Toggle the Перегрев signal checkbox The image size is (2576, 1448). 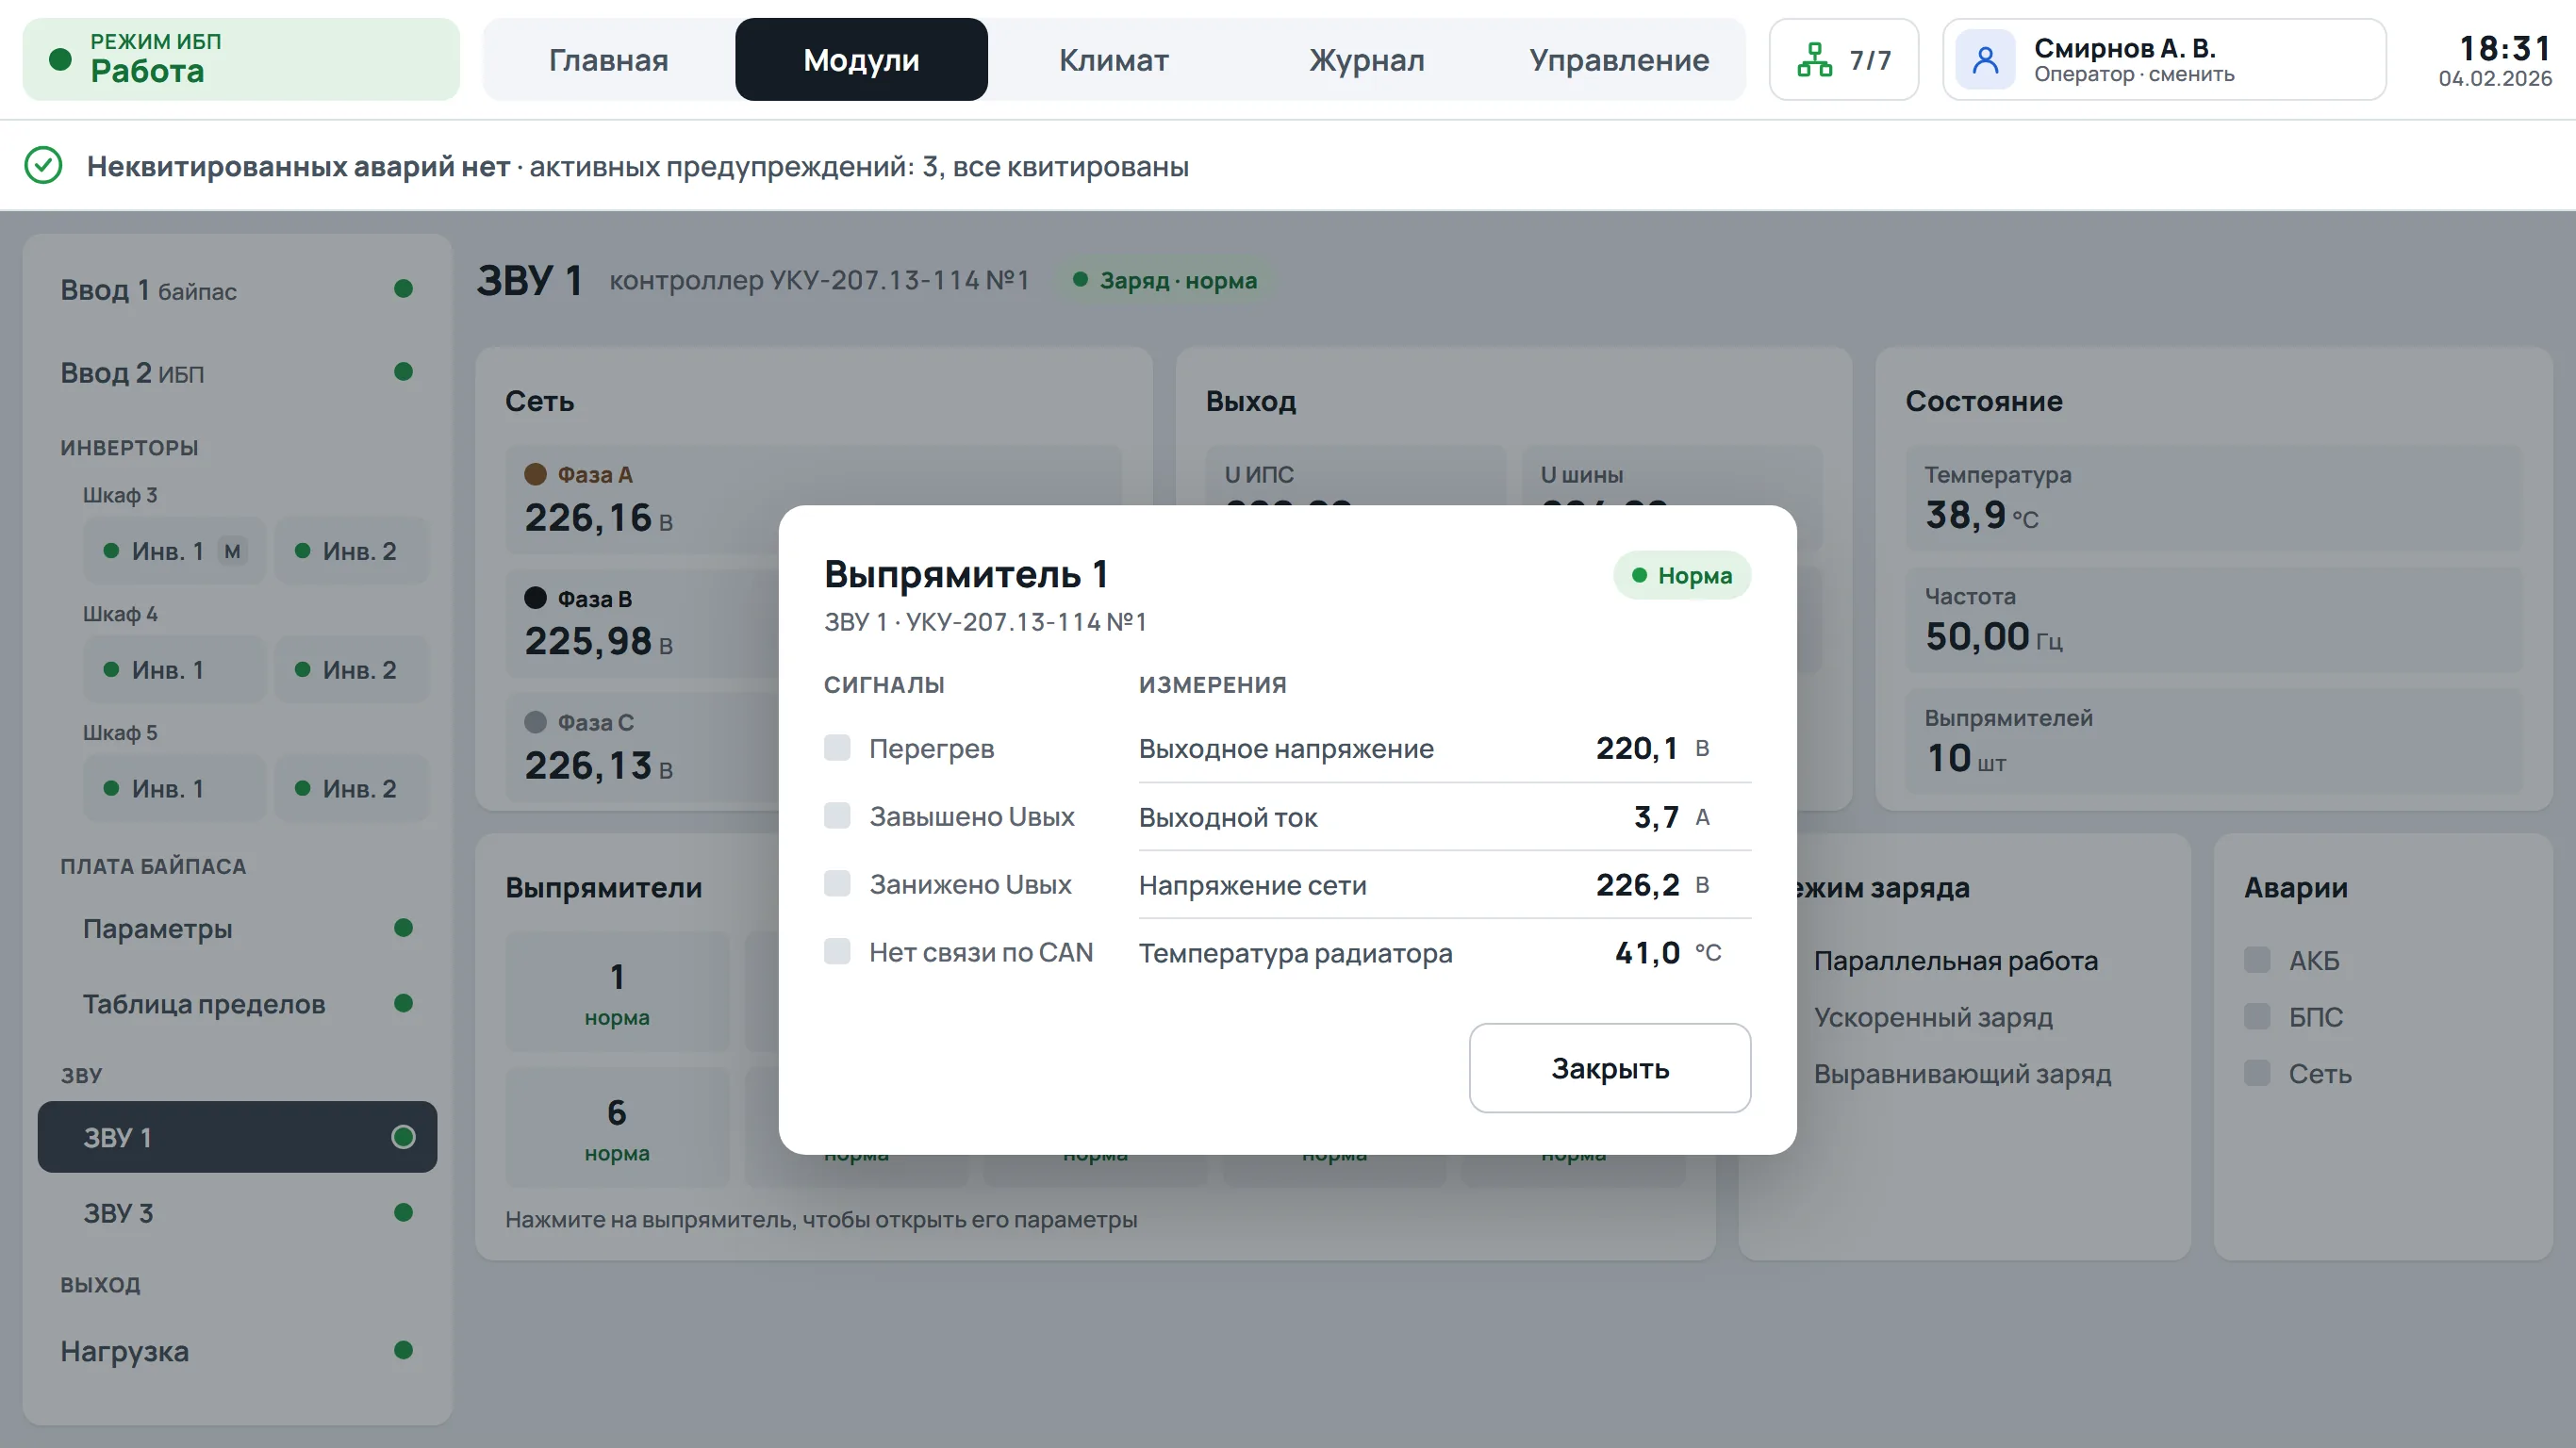pyautogui.click(x=837, y=748)
